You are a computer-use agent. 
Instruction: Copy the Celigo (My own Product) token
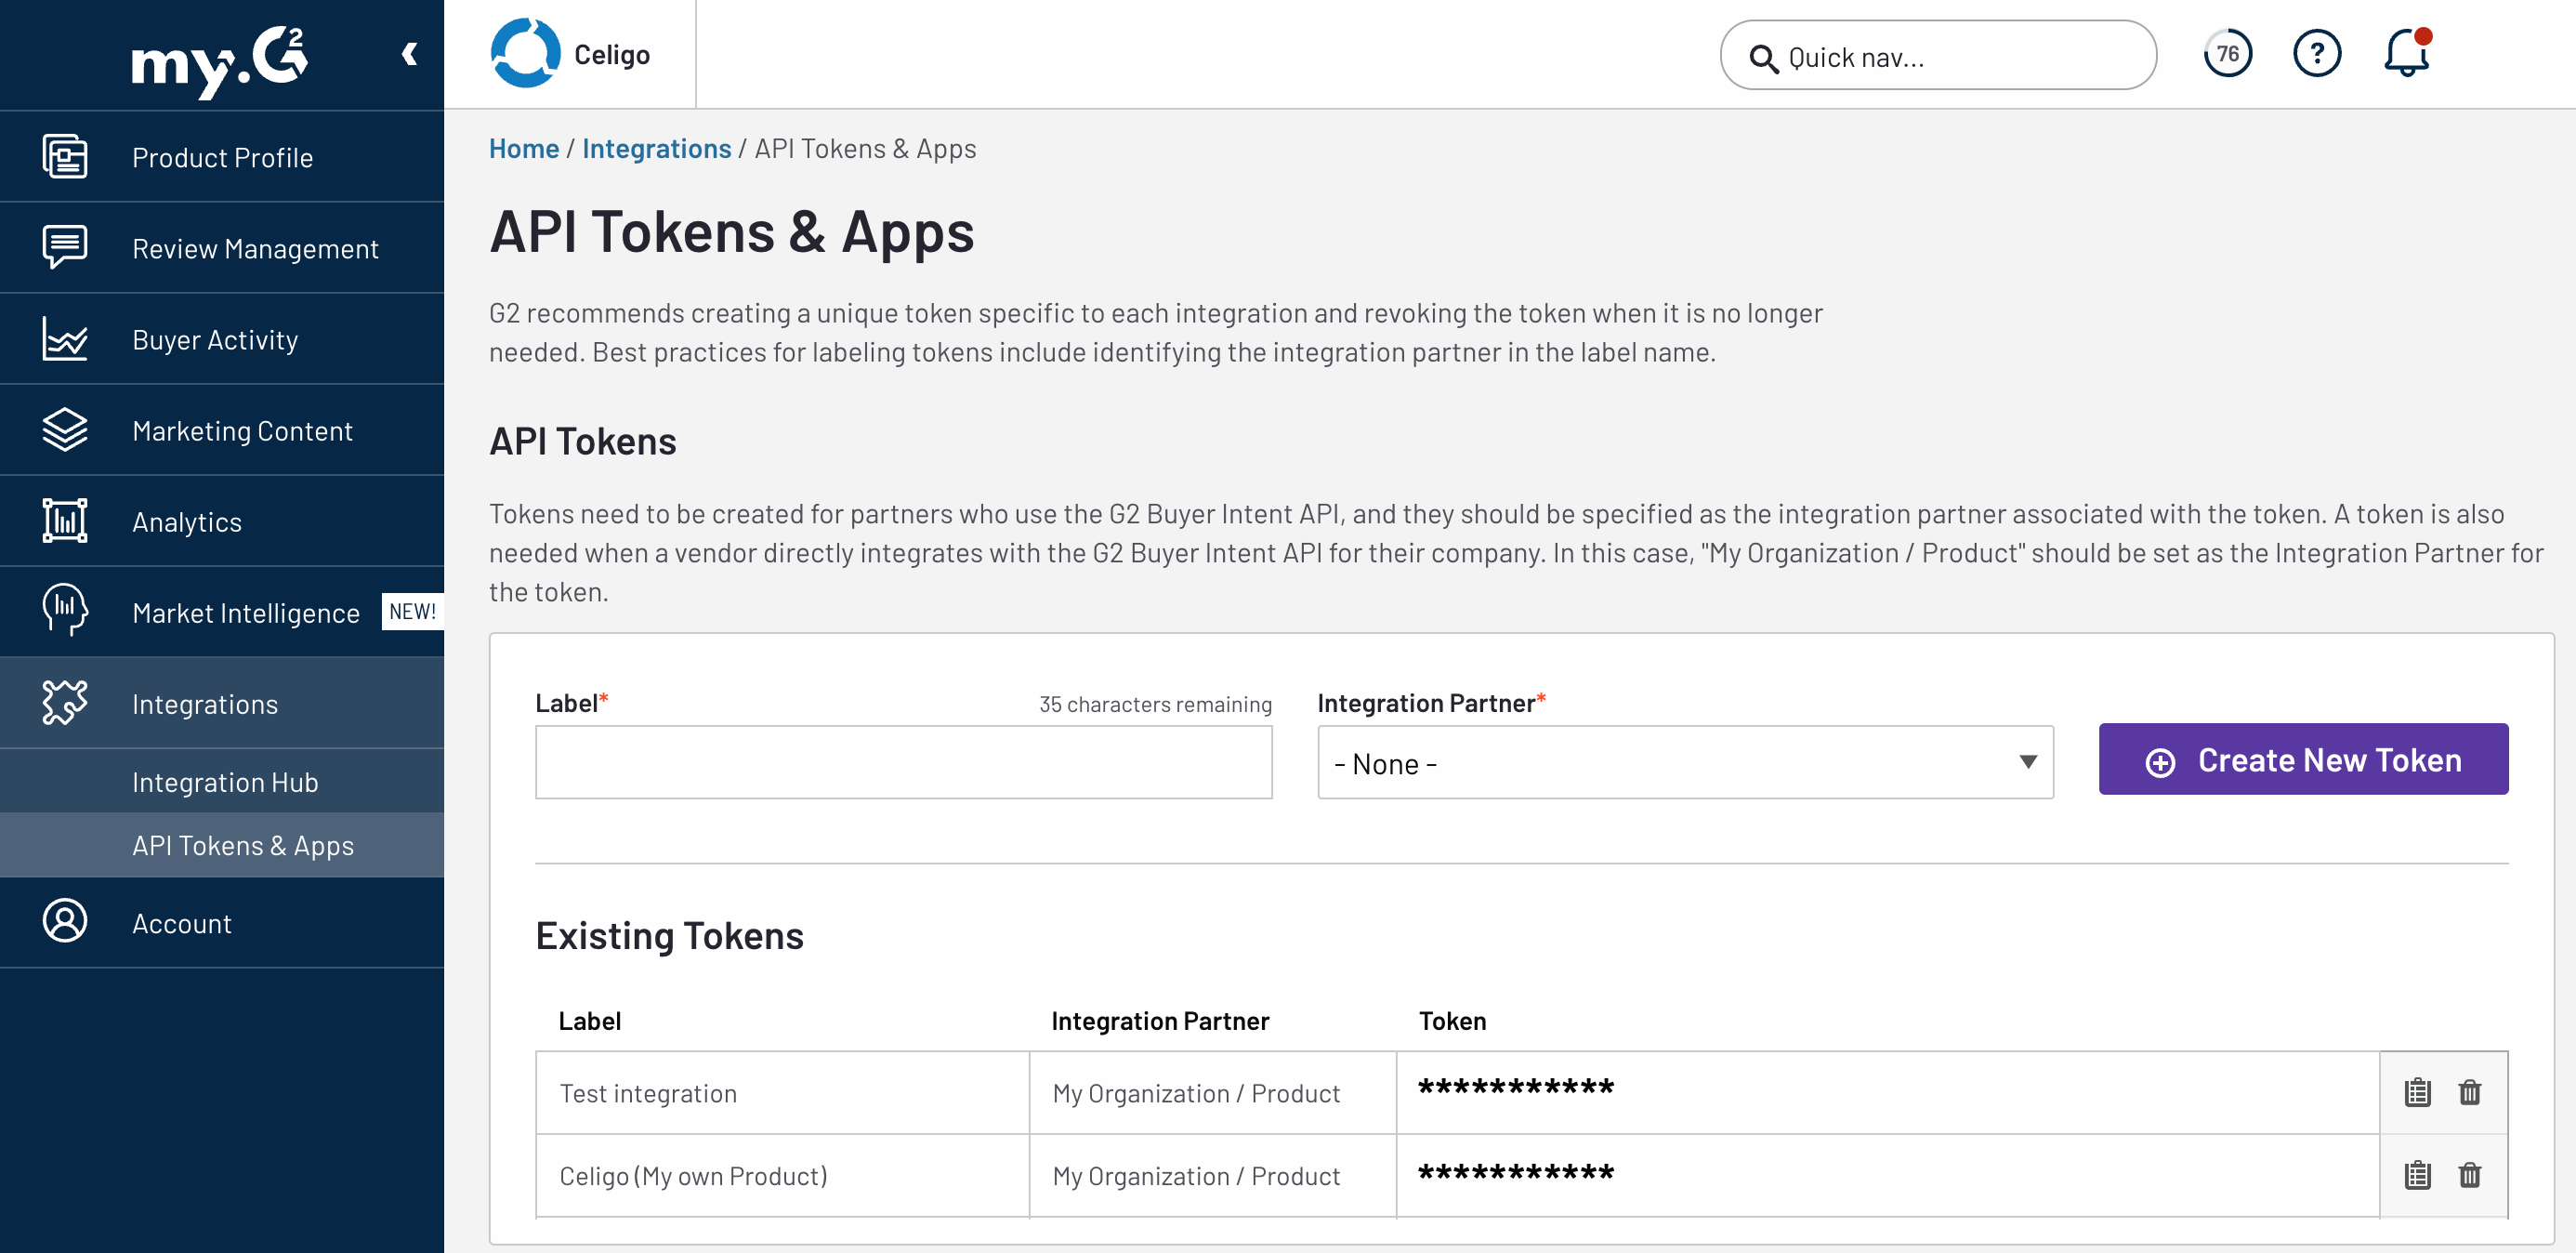coord(2417,1175)
